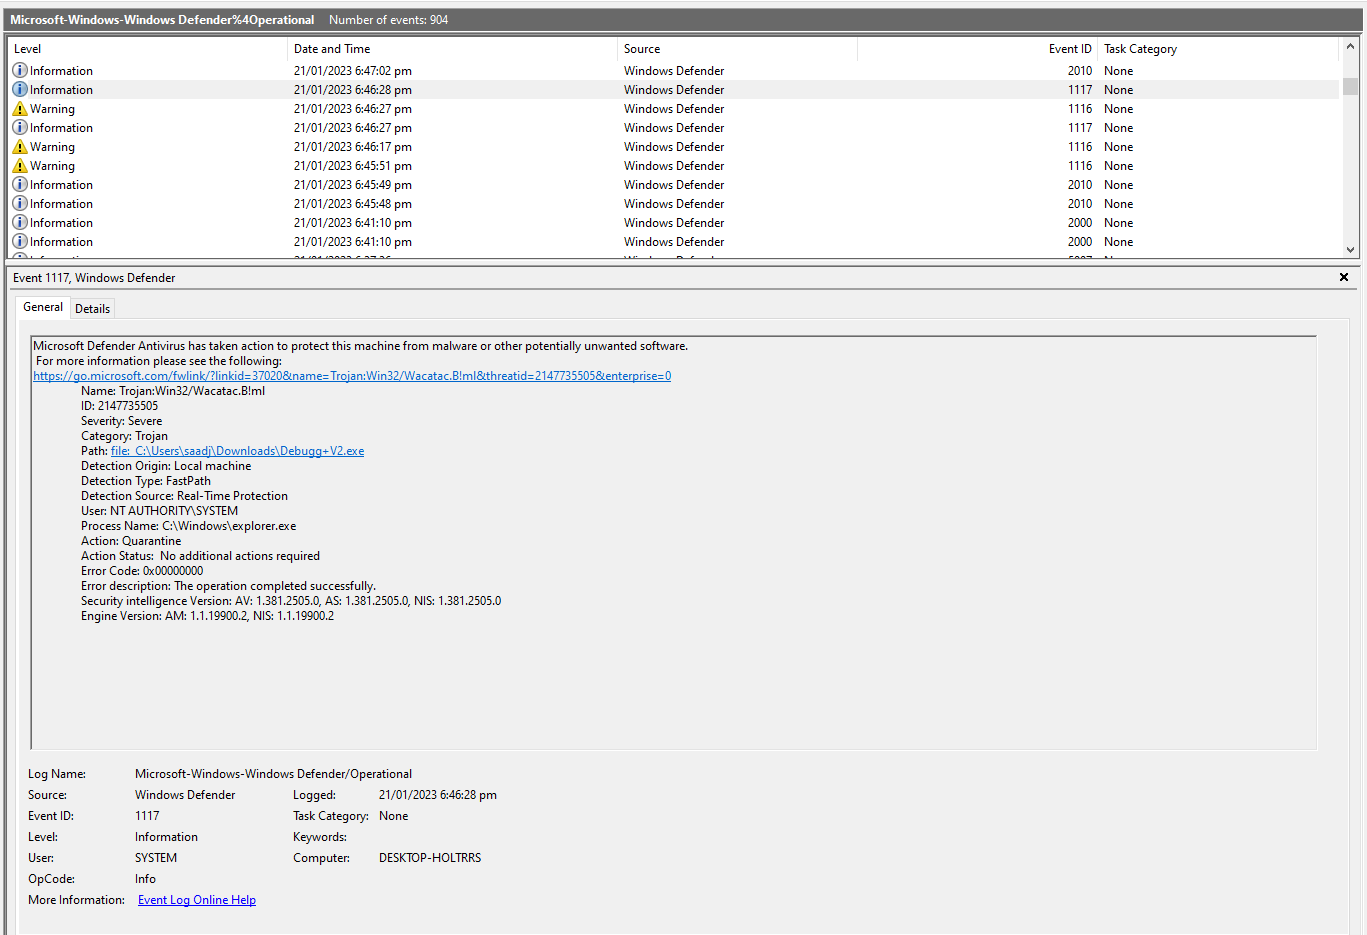Click the info icon on the 6:46:27 pm Information row
Viewport: 1367px width, 935px height.
[x=19, y=128]
